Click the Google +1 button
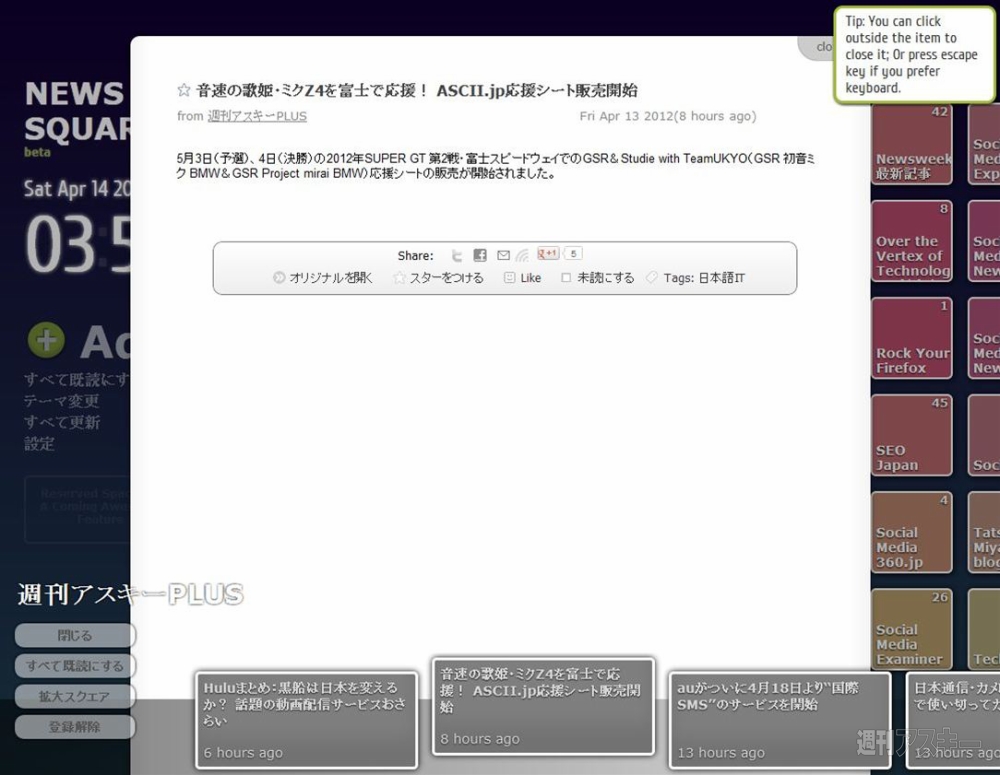Screen dimensions: 1000x775 [548, 253]
